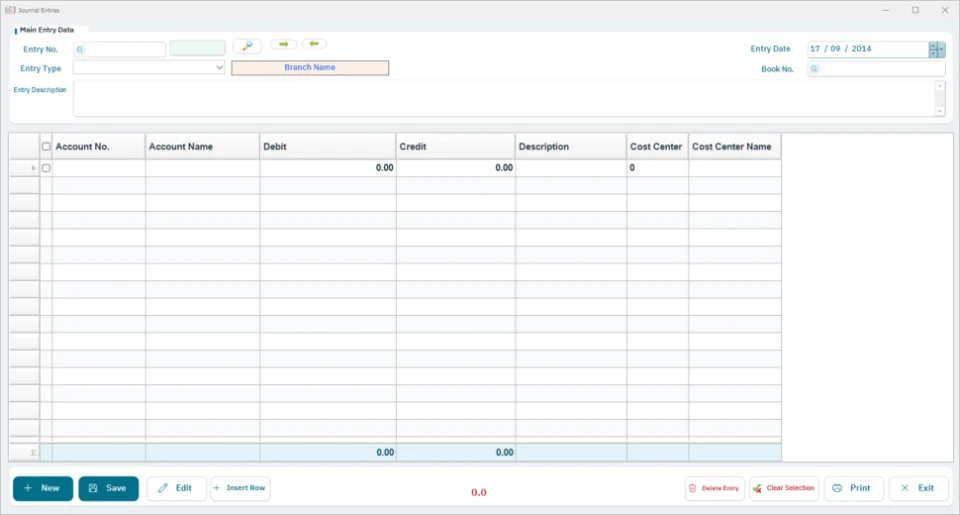Click Entry Description scrollbar down arrow
The image size is (960, 515).
(x=940, y=111)
